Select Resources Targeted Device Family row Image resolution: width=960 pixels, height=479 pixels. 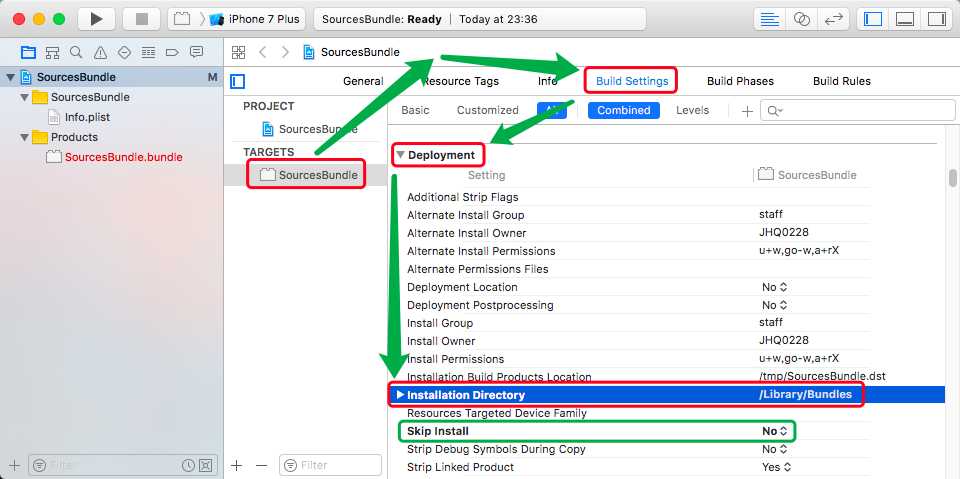(x=637, y=413)
